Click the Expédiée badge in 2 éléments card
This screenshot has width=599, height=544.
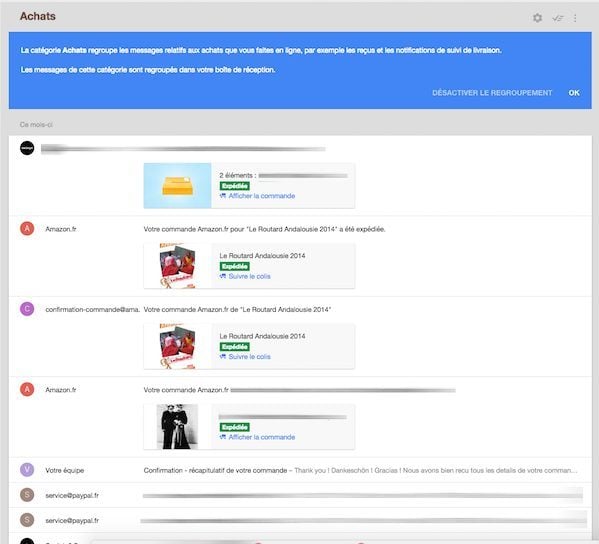235,186
